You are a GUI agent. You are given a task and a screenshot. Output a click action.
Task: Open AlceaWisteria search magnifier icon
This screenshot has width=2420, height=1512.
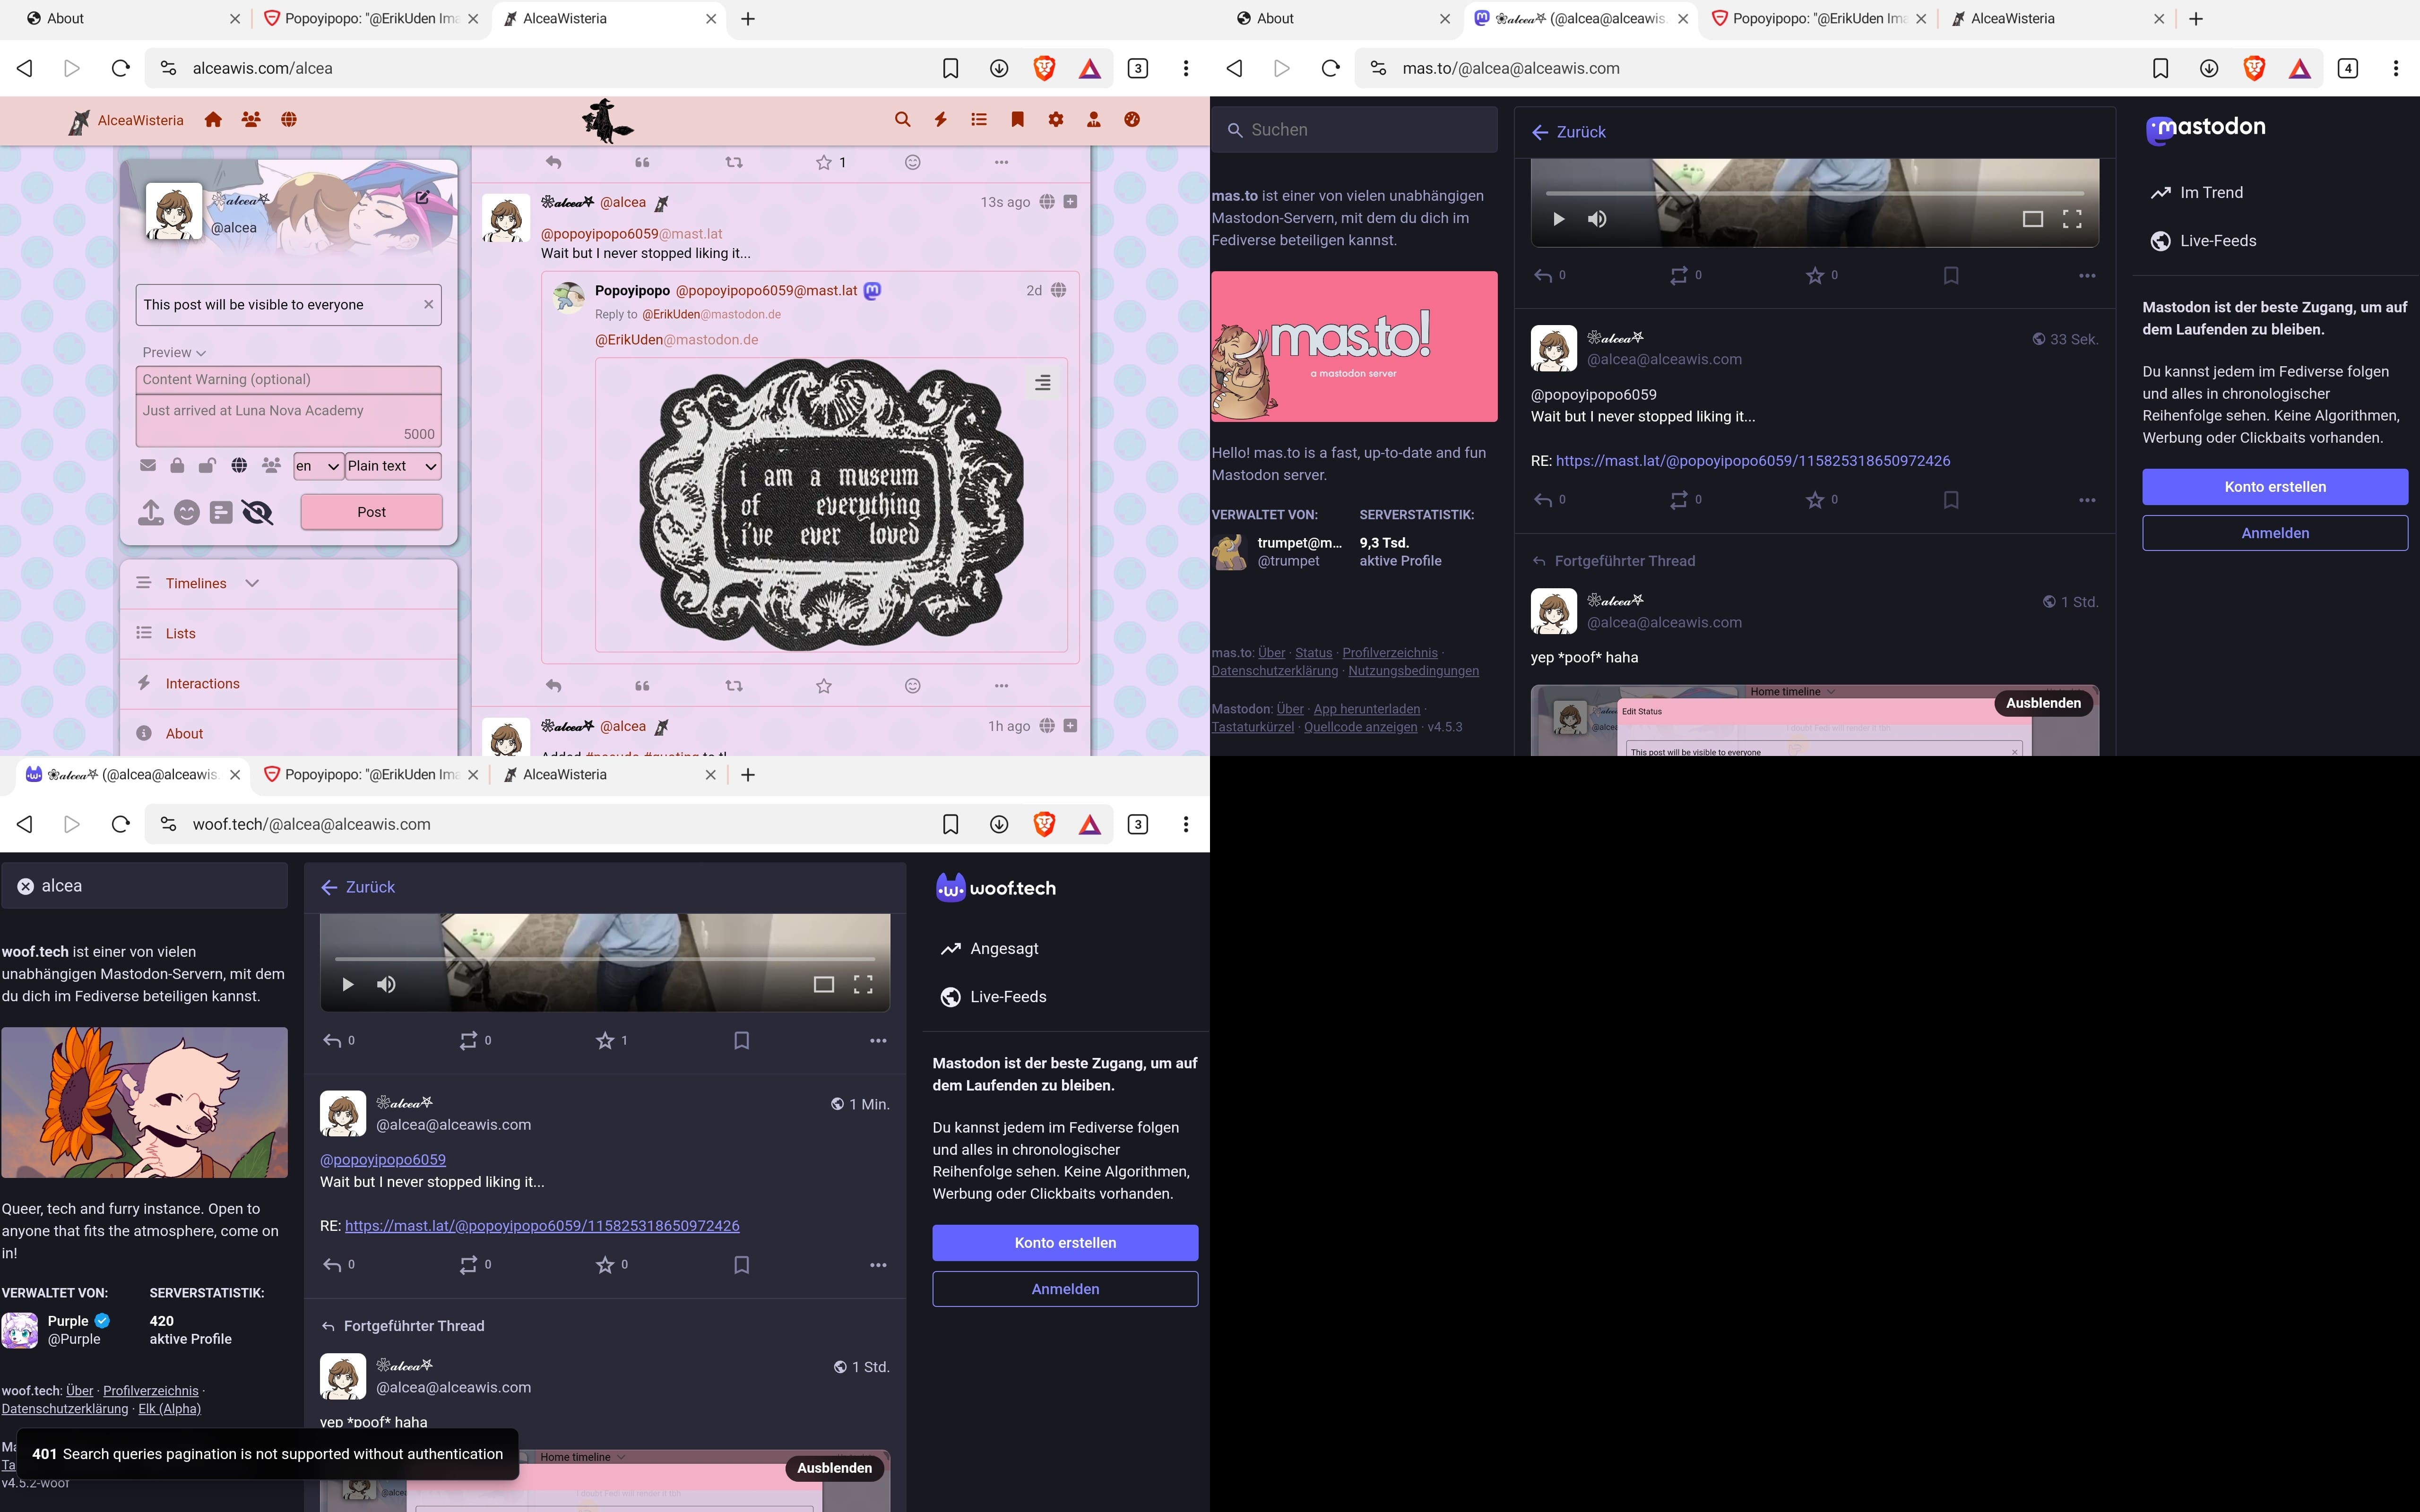click(902, 120)
